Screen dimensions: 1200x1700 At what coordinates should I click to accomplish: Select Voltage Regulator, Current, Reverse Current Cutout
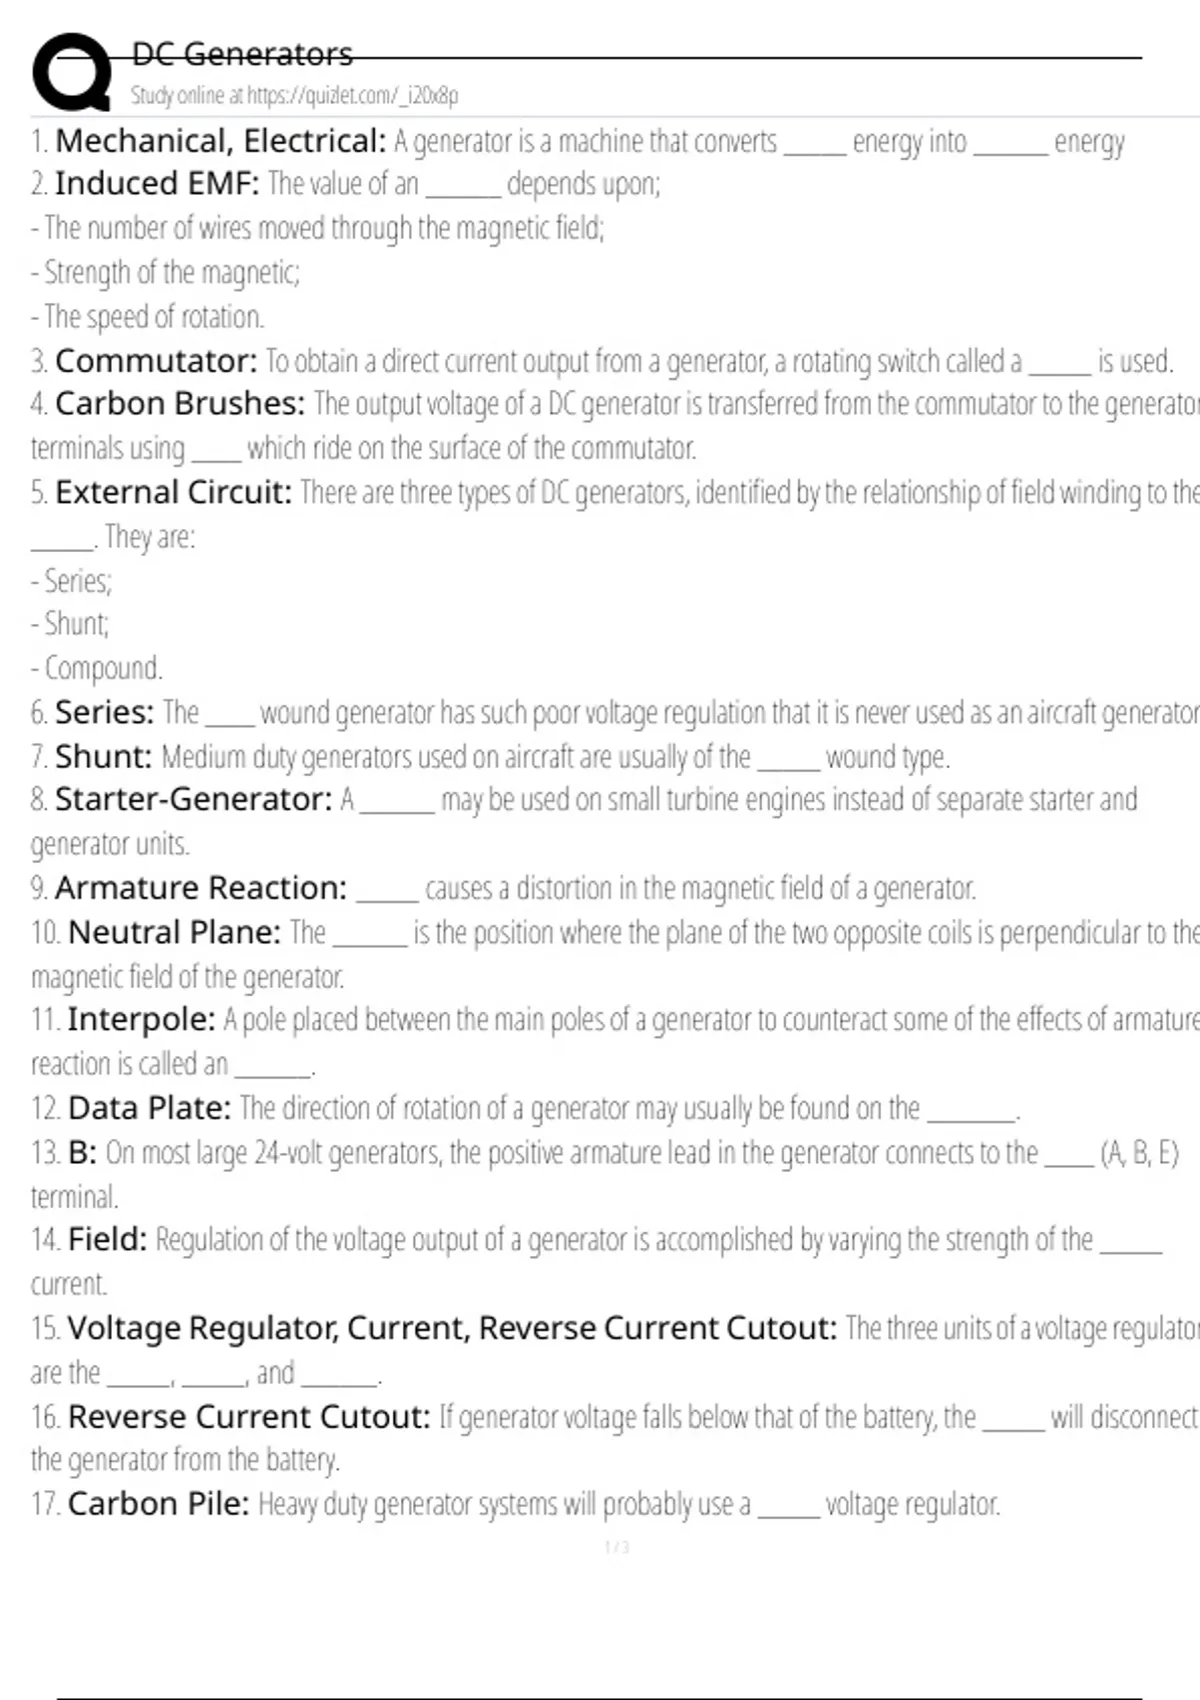pyautogui.click(x=452, y=1328)
